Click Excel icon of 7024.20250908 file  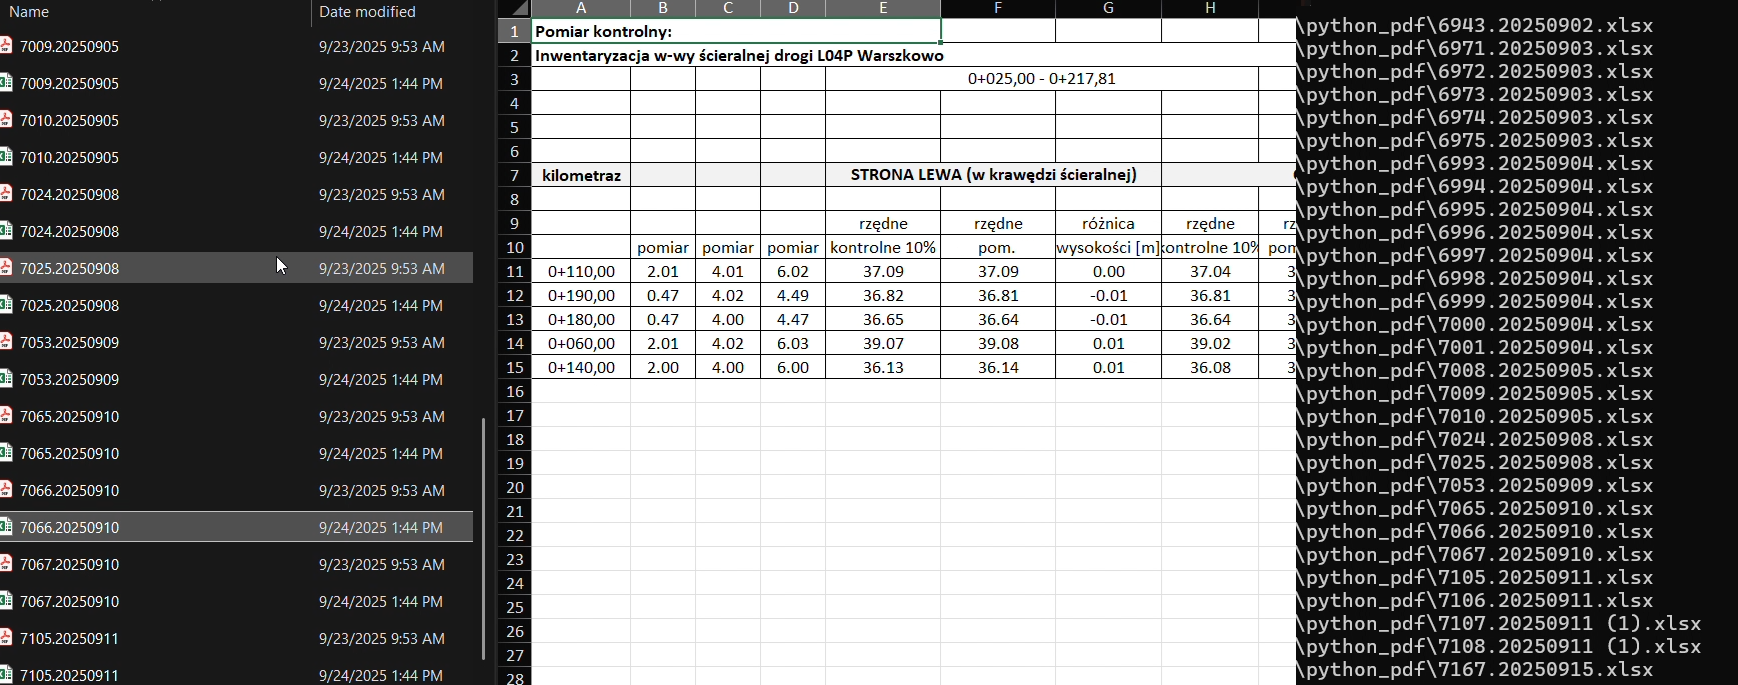[x=6, y=231]
